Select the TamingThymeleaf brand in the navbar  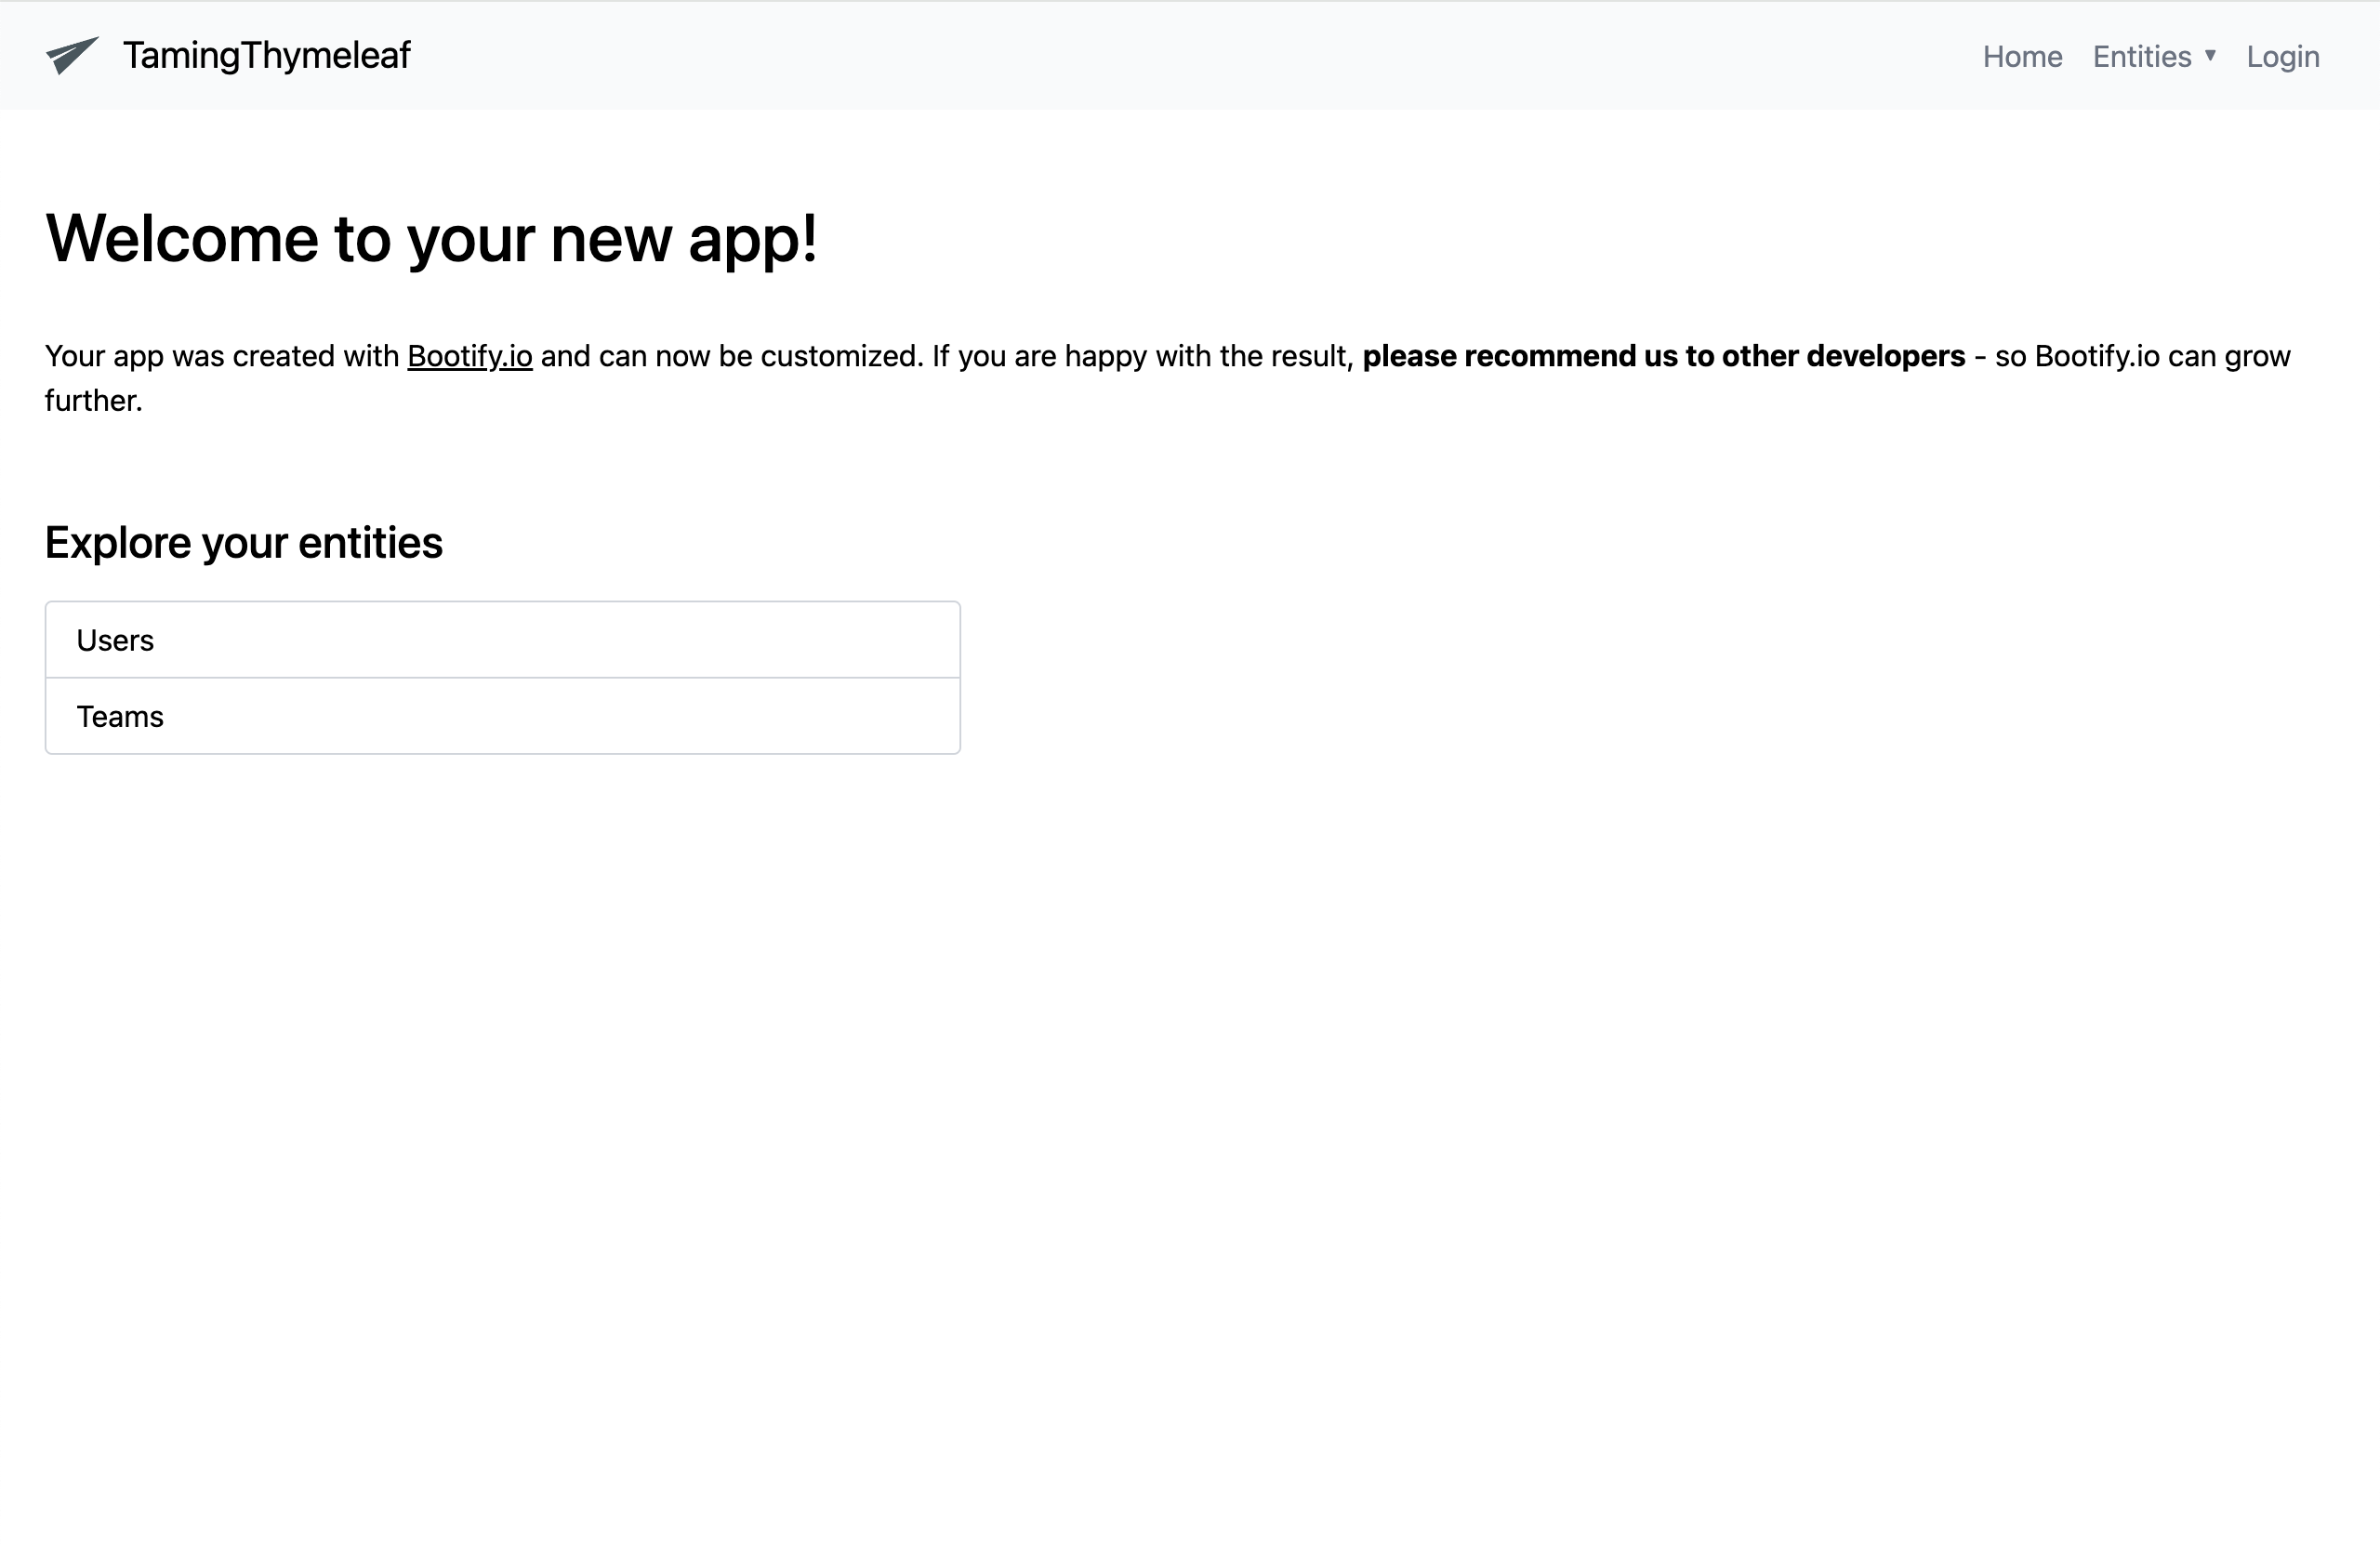point(264,56)
